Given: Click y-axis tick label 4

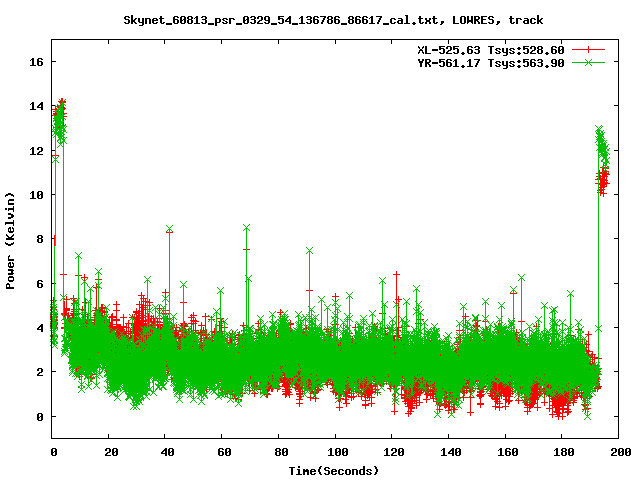Looking at the screenshot, I should pyautogui.click(x=40, y=328).
